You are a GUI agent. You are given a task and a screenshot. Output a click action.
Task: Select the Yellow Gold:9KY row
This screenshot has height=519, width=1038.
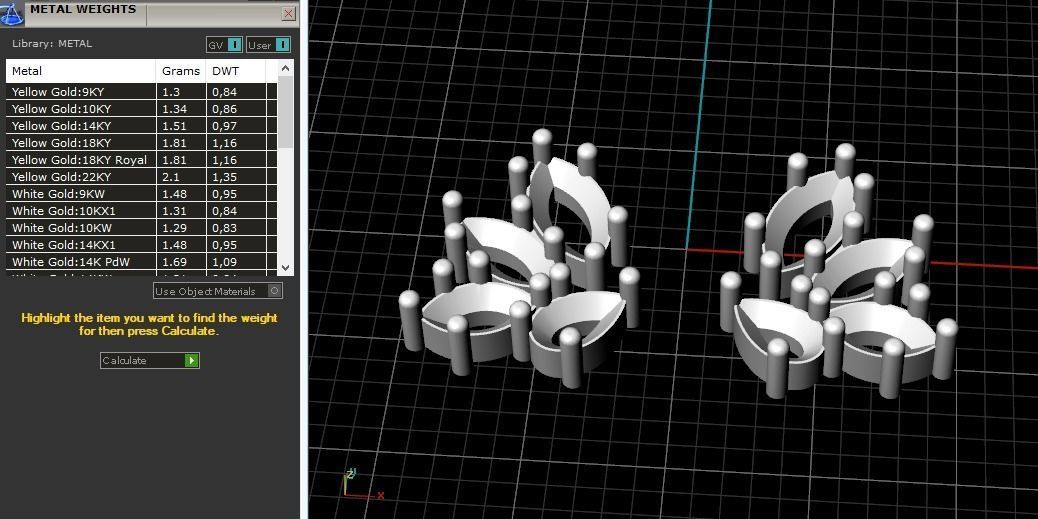click(142, 91)
